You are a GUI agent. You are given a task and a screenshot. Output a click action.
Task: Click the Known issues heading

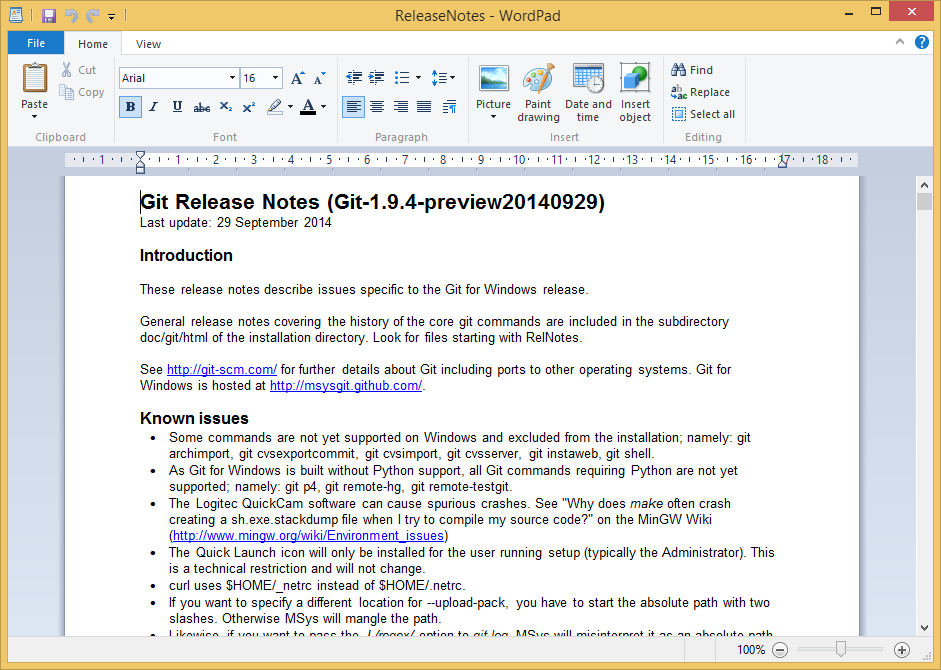pos(194,418)
